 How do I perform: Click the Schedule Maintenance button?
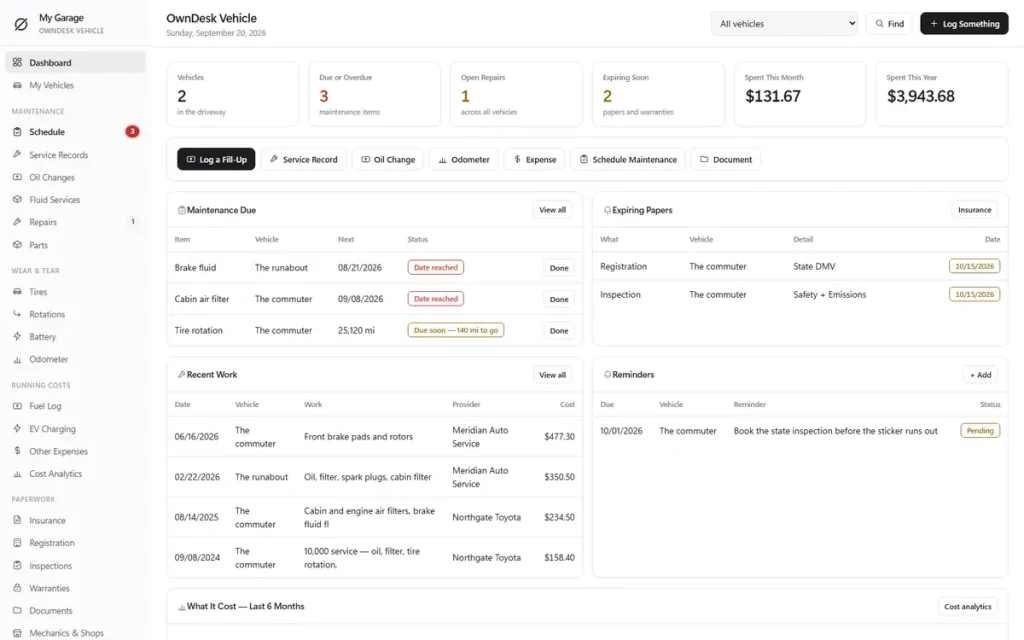628,159
